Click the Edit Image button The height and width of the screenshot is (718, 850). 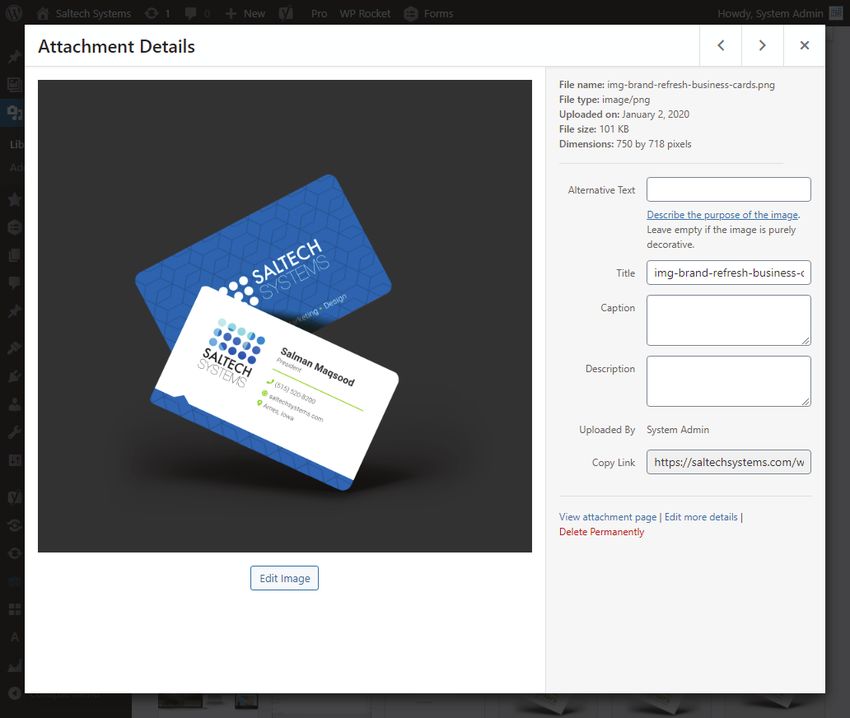pyautogui.click(x=285, y=578)
